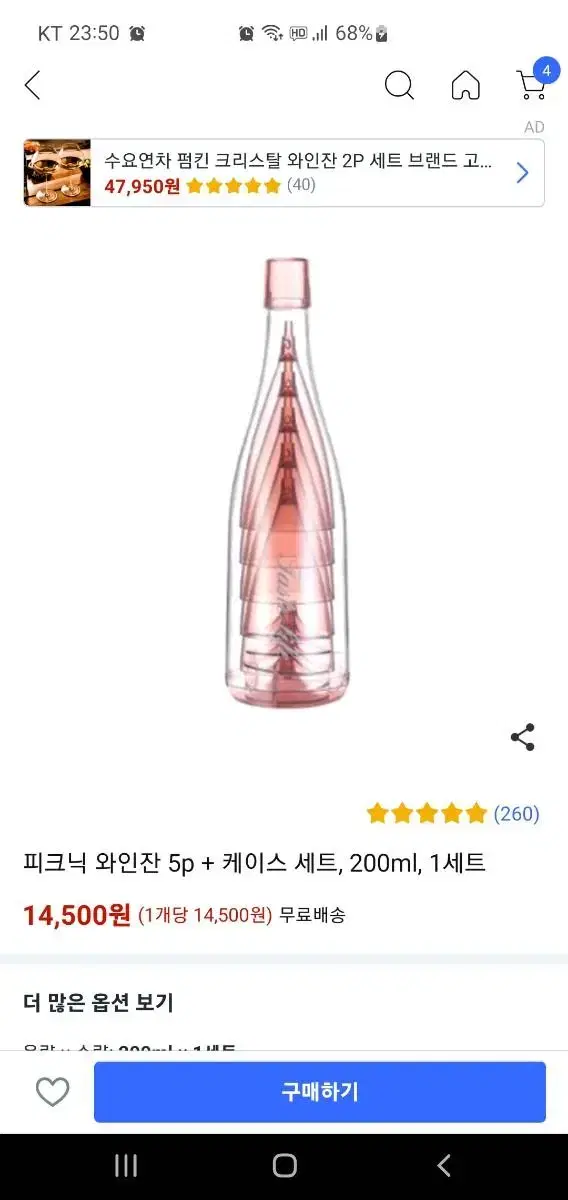Expand the ad banner chevron arrow
Screen dimensions: 568x1200
point(522,173)
